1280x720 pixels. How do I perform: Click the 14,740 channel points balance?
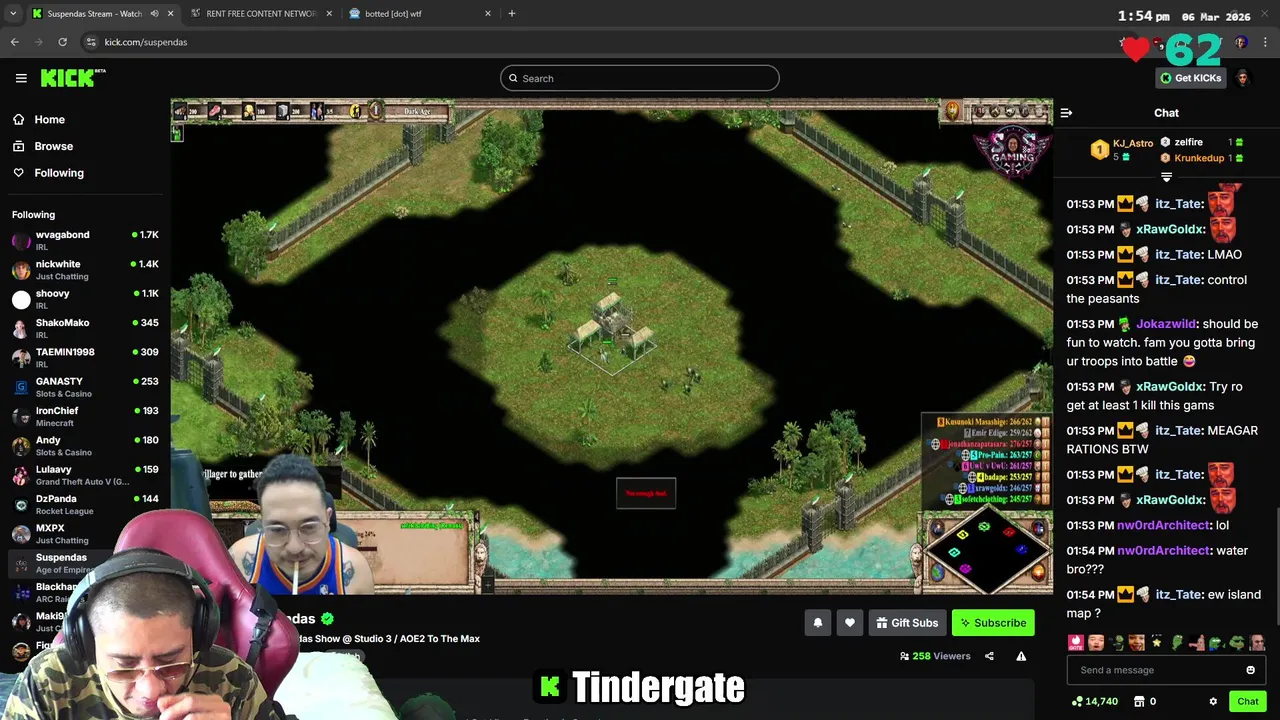point(1095,702)
